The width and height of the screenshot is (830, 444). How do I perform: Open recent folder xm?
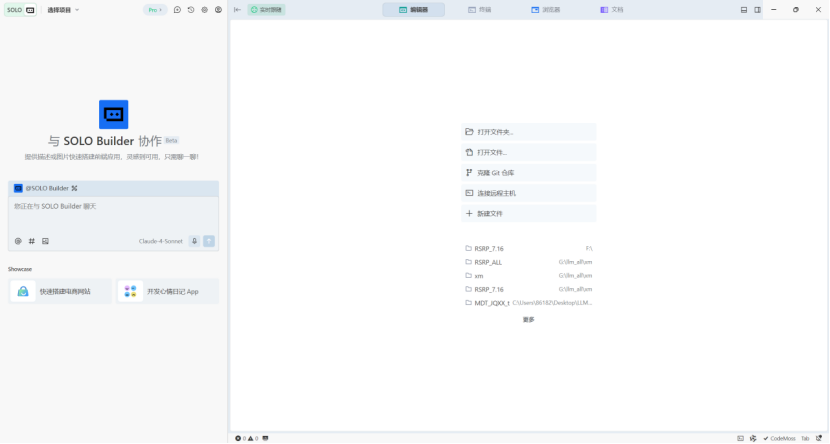click(529, 276)
